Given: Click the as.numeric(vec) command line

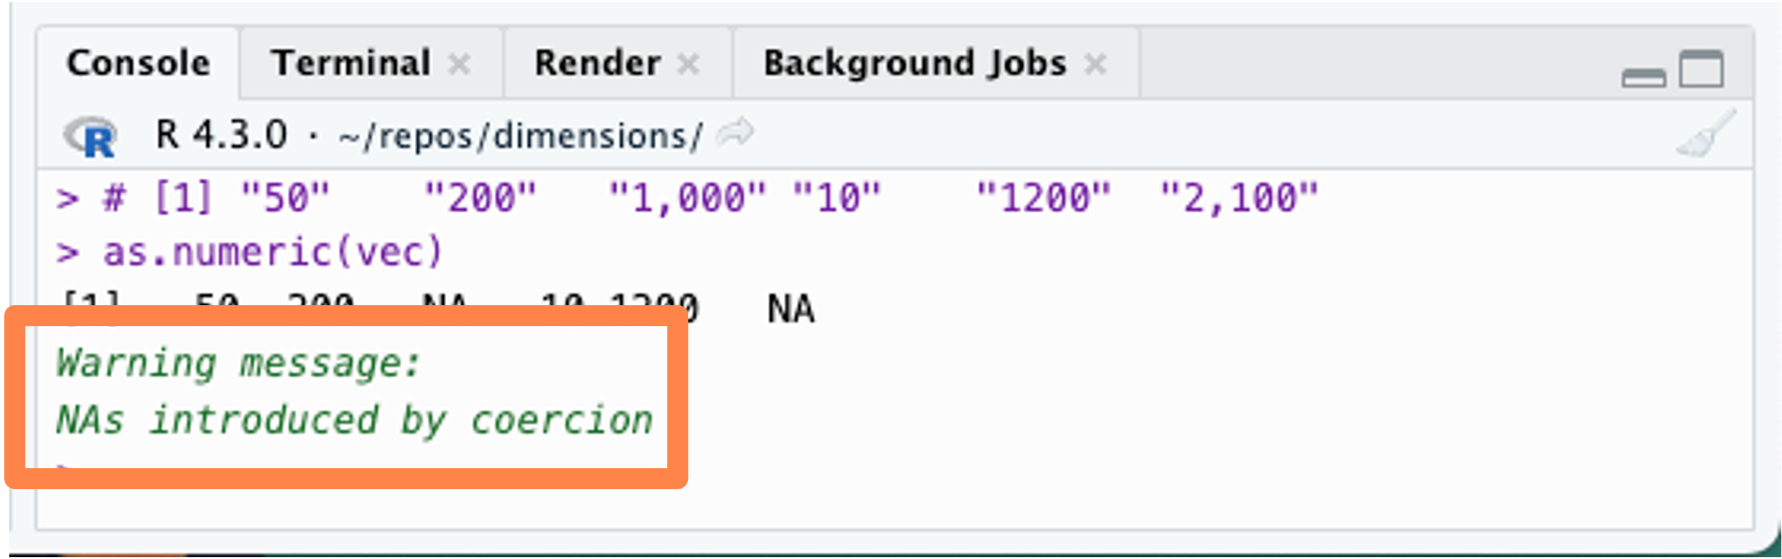Looking at the screenshot, I should 272,252.
